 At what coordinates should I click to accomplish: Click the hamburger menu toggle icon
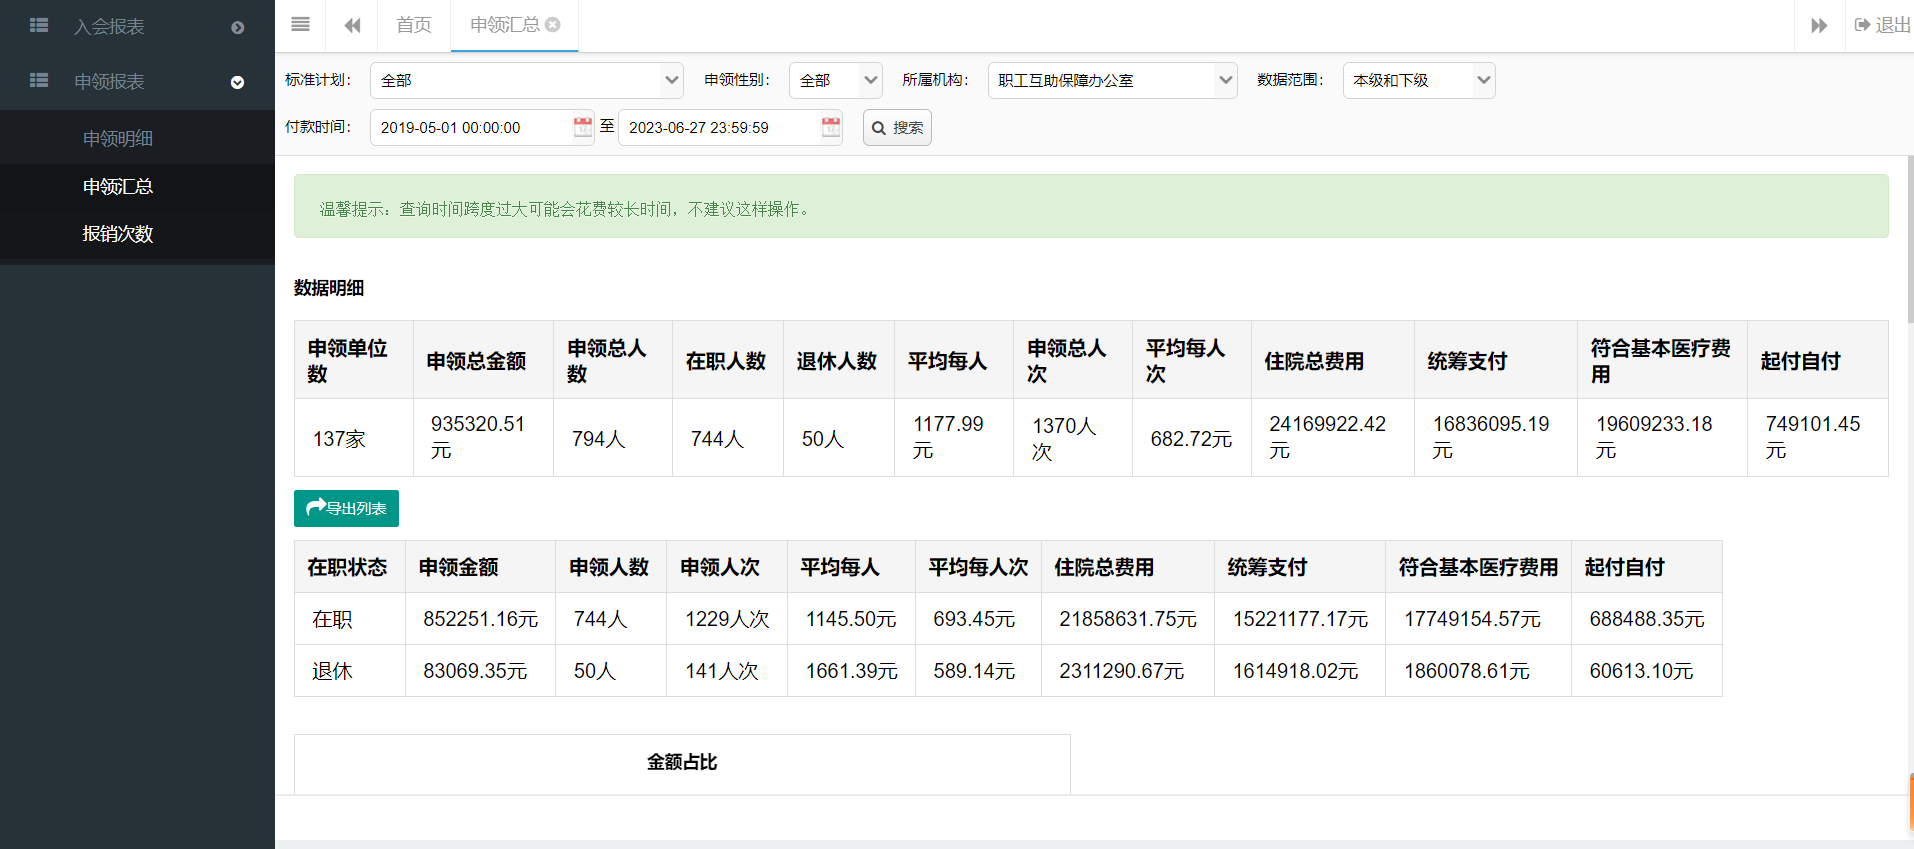(300, 25)
